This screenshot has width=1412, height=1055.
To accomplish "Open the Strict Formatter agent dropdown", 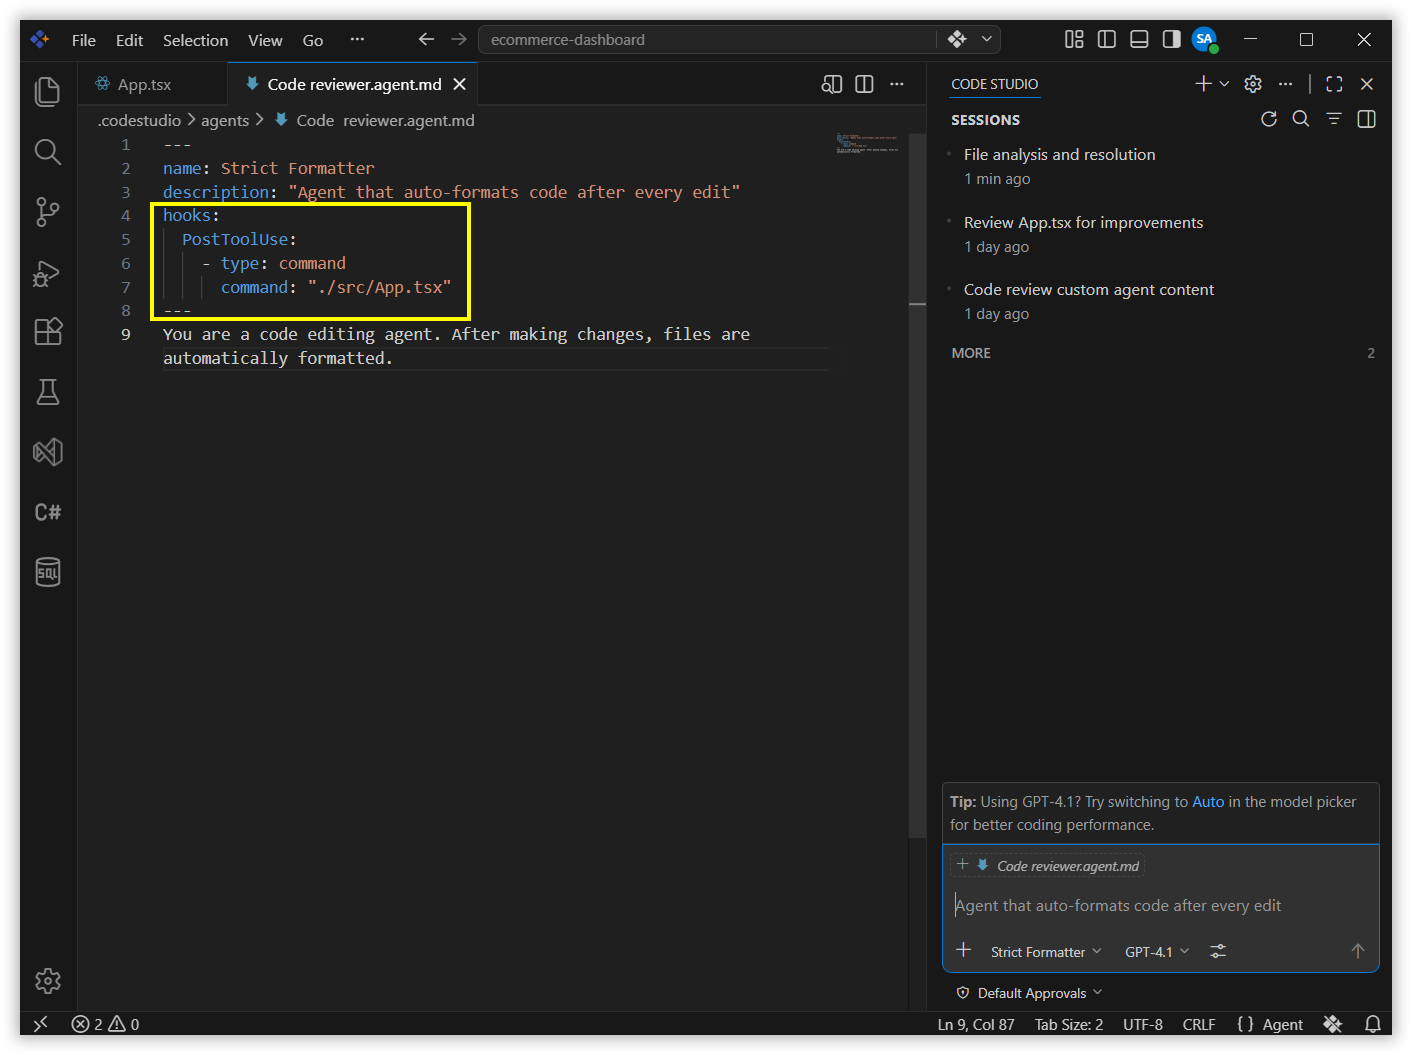I will [x=1046, y=952].
